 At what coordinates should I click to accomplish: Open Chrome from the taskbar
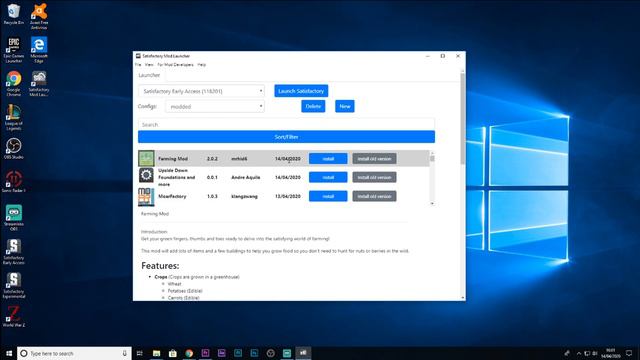tap(189, 353)
